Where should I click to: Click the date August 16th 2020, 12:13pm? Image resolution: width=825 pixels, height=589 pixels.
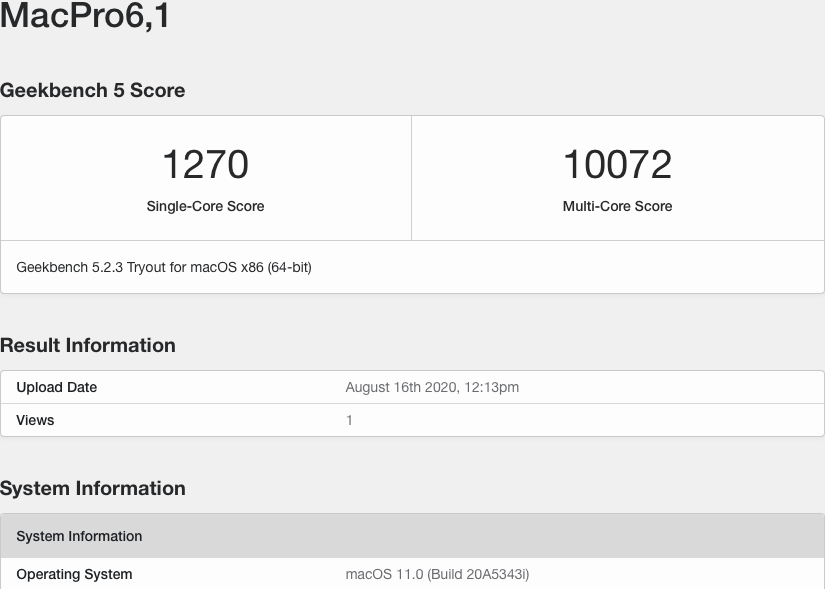[432, 387]
